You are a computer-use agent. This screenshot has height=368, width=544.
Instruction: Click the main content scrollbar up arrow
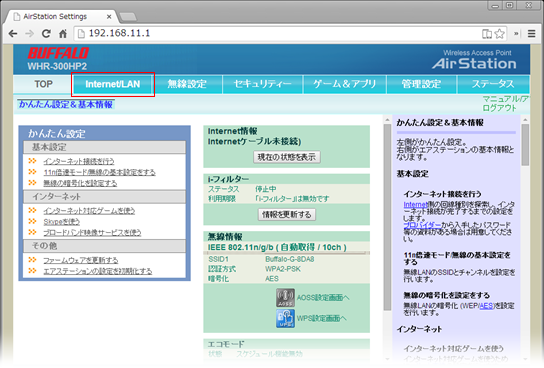387,120
